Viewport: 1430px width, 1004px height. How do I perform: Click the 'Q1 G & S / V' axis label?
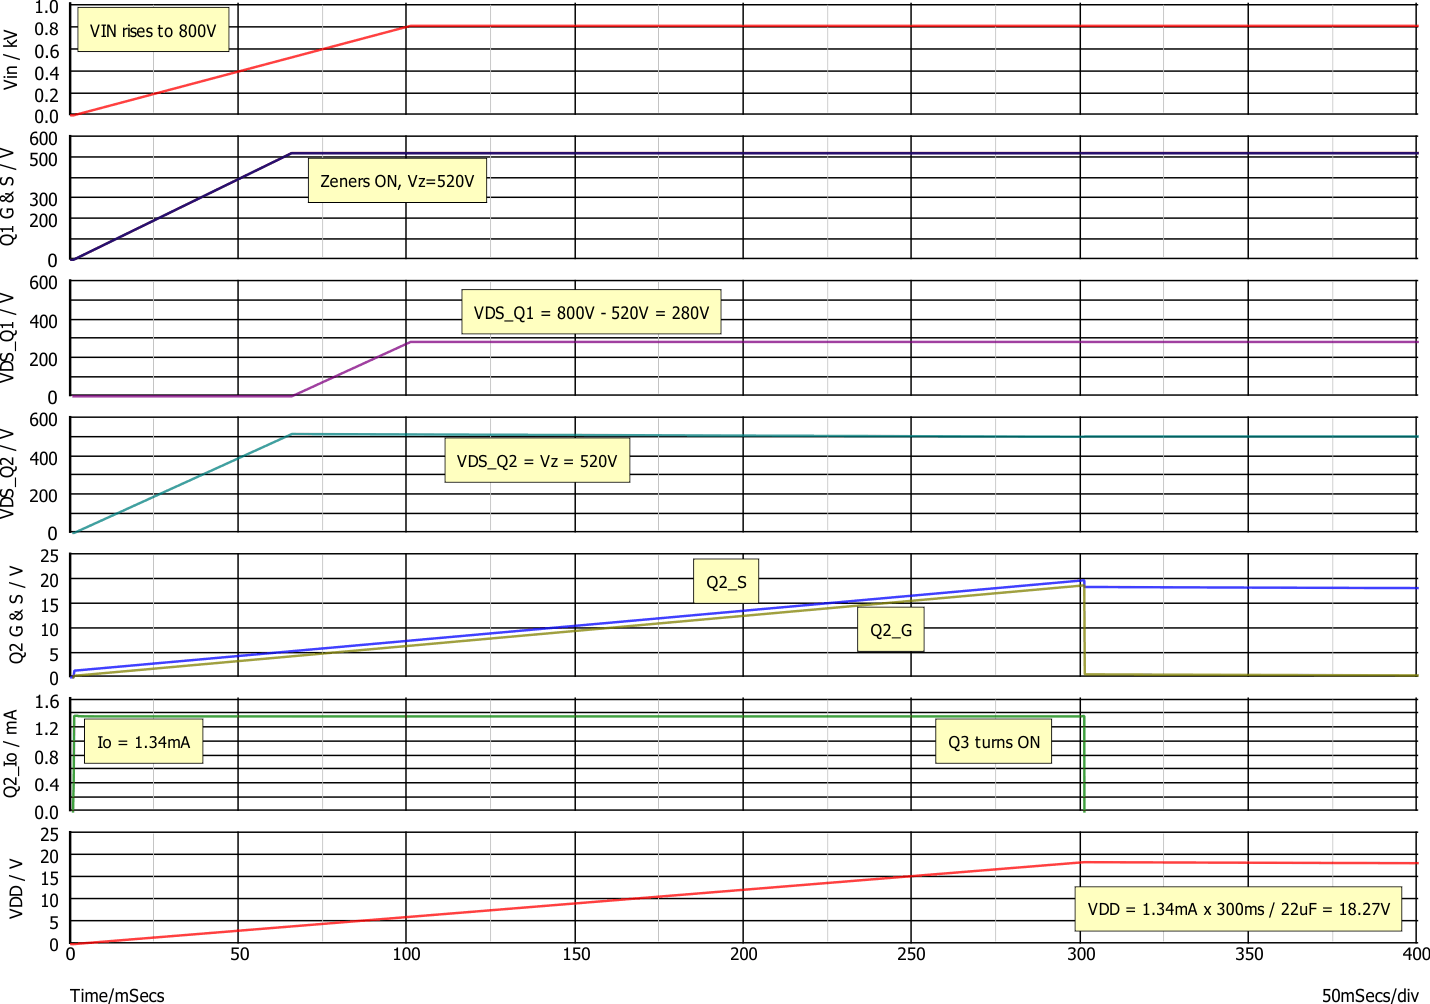pos(9,197)
